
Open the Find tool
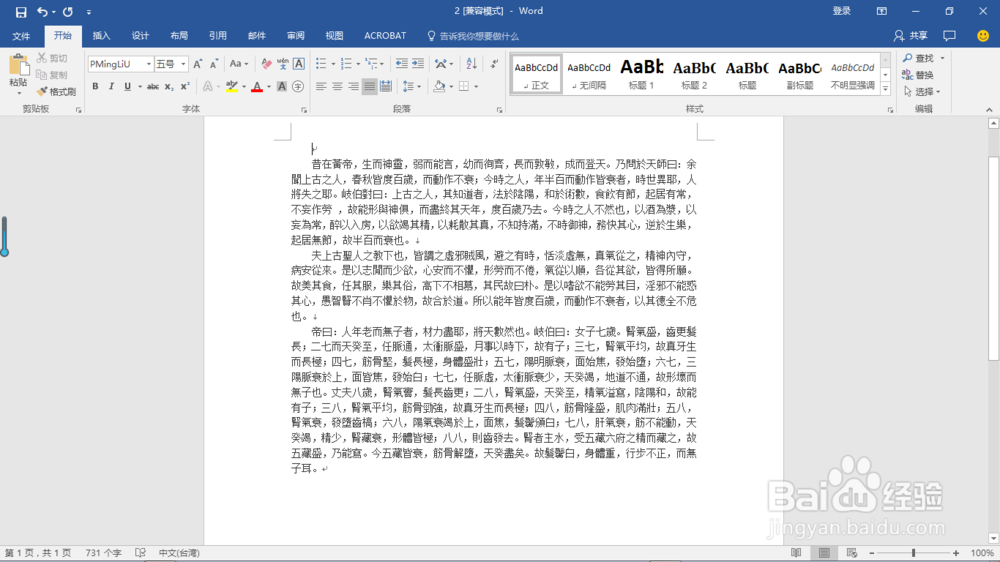[918, 58]
